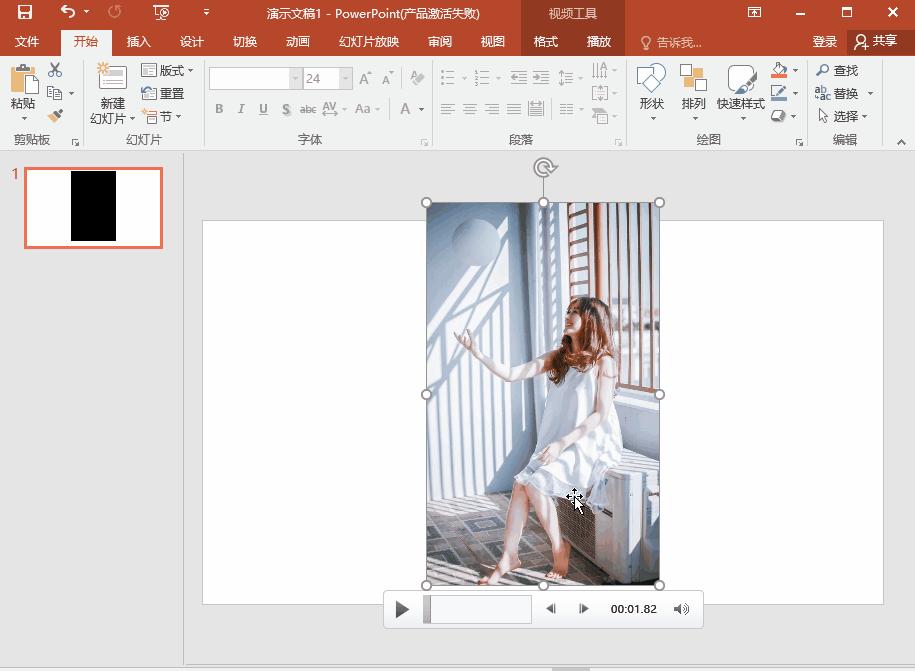
Task: Click the Arrange objects icon
Action: point(693,80)
